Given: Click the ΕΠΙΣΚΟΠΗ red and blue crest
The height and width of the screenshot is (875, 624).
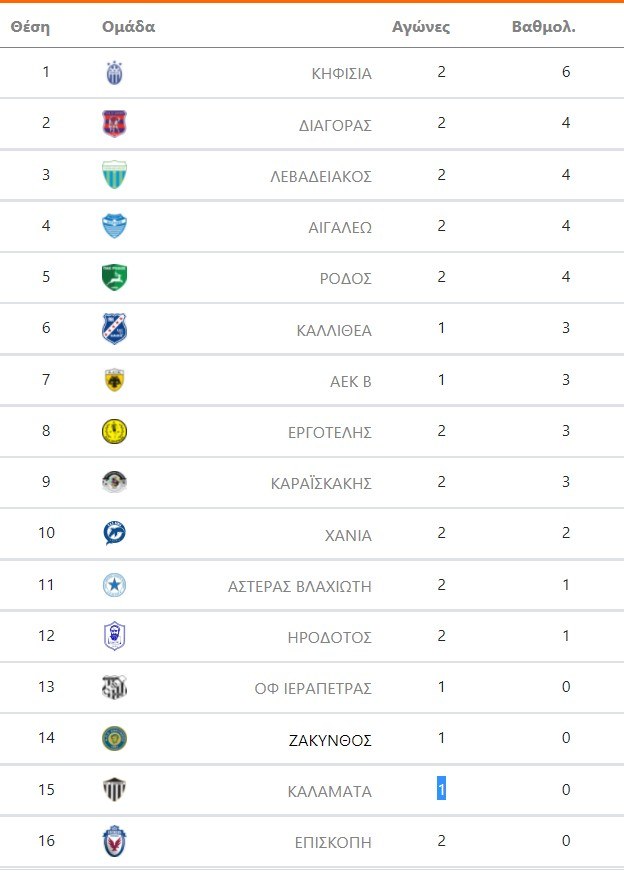Looking at the screenshot, I should [x=115, y=841].
